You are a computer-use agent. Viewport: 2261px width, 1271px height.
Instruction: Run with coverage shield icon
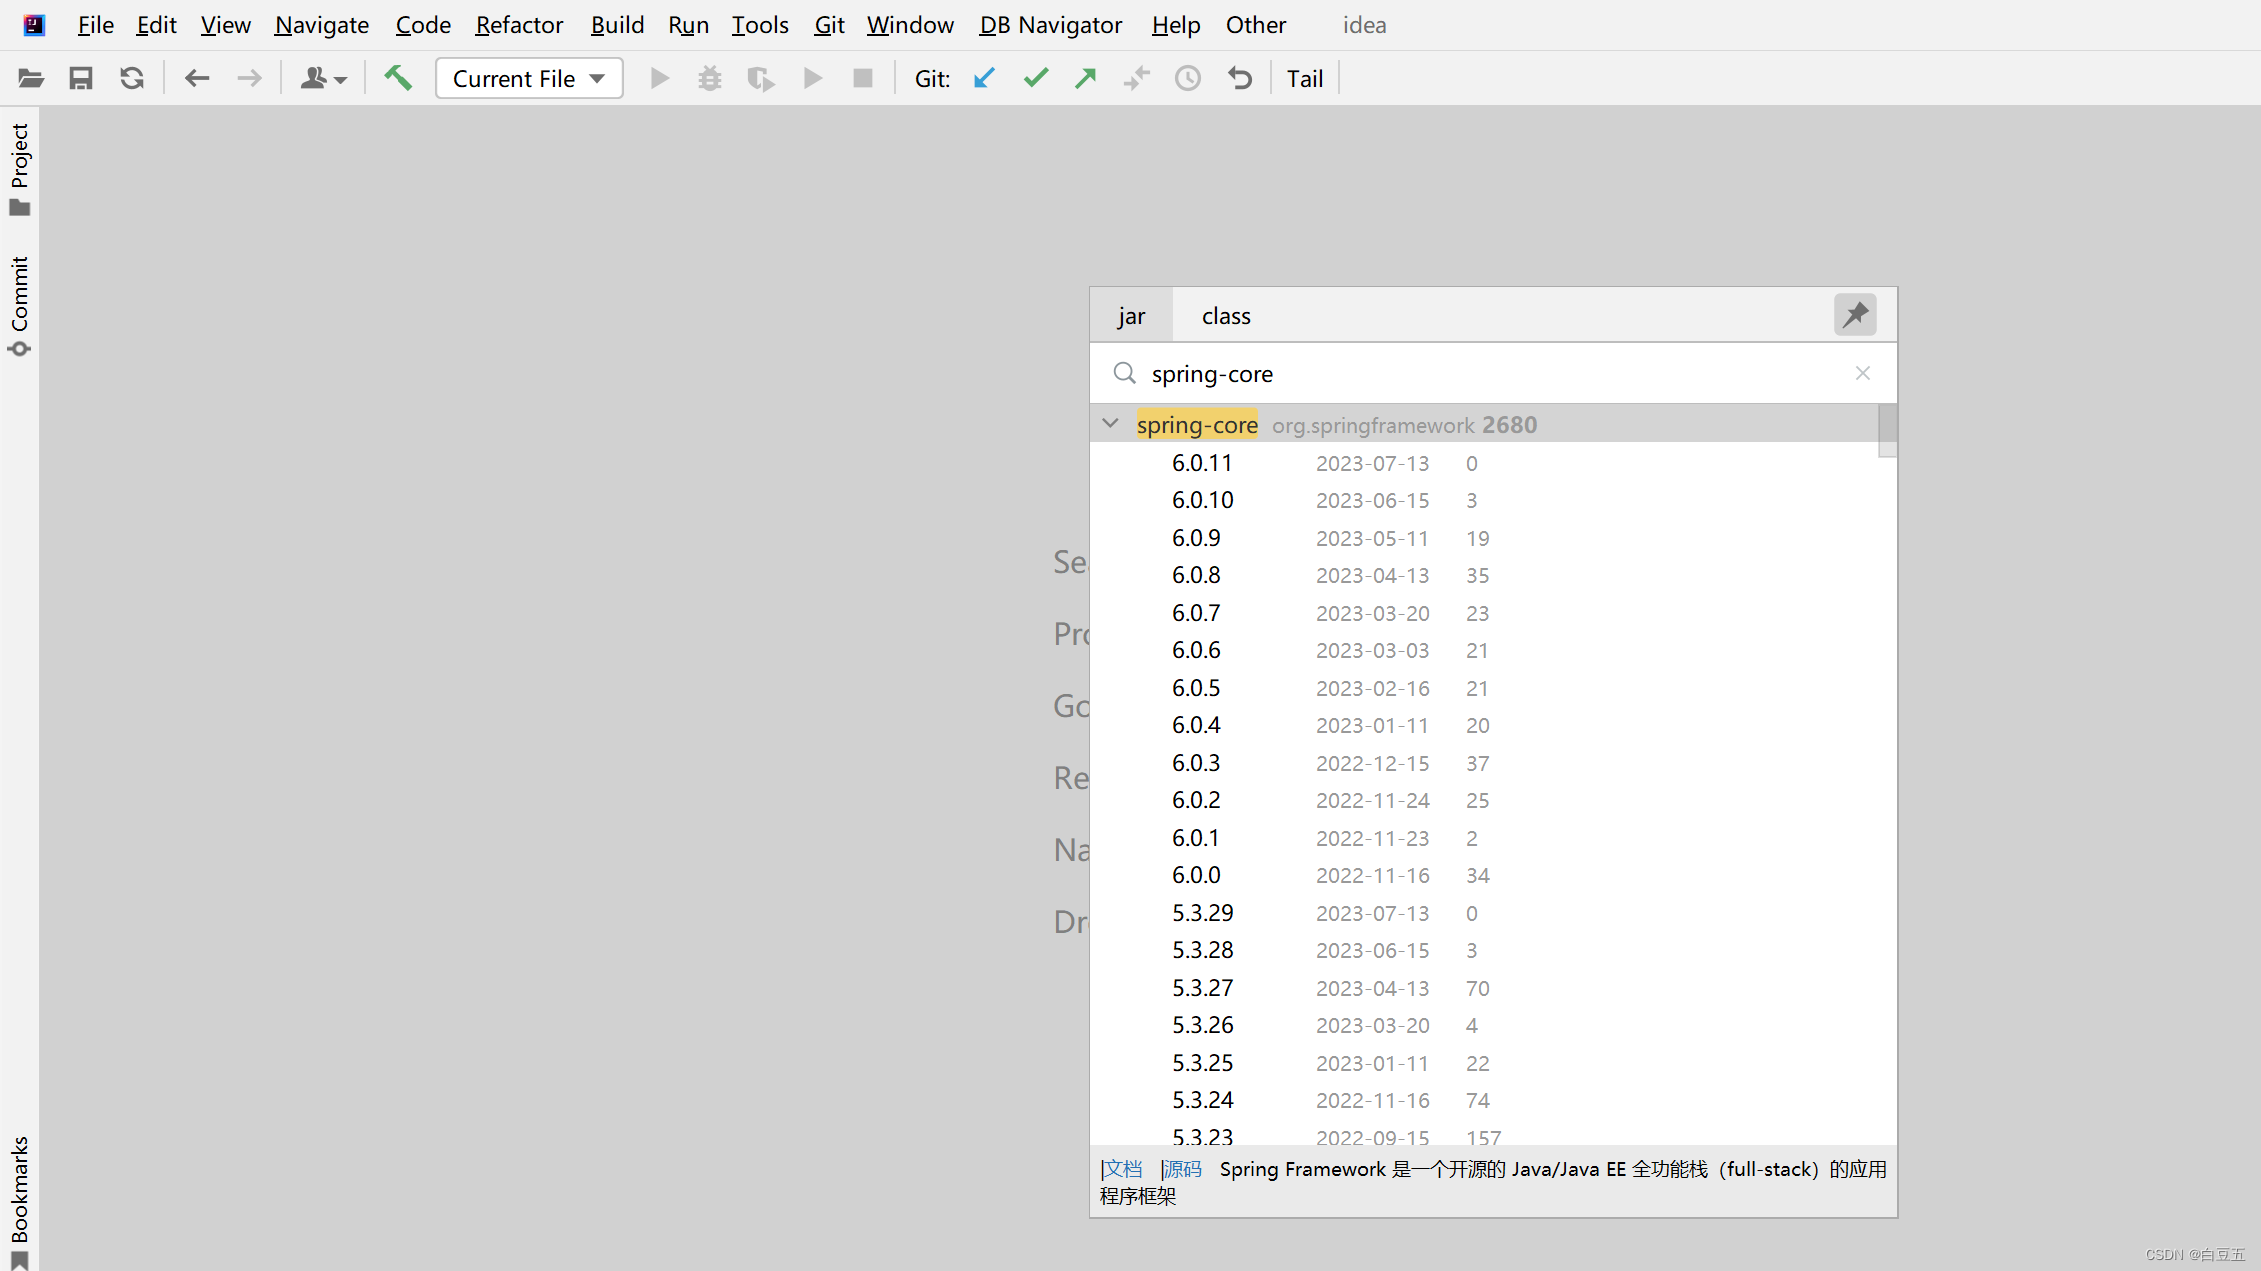click(x=761, y=78)
